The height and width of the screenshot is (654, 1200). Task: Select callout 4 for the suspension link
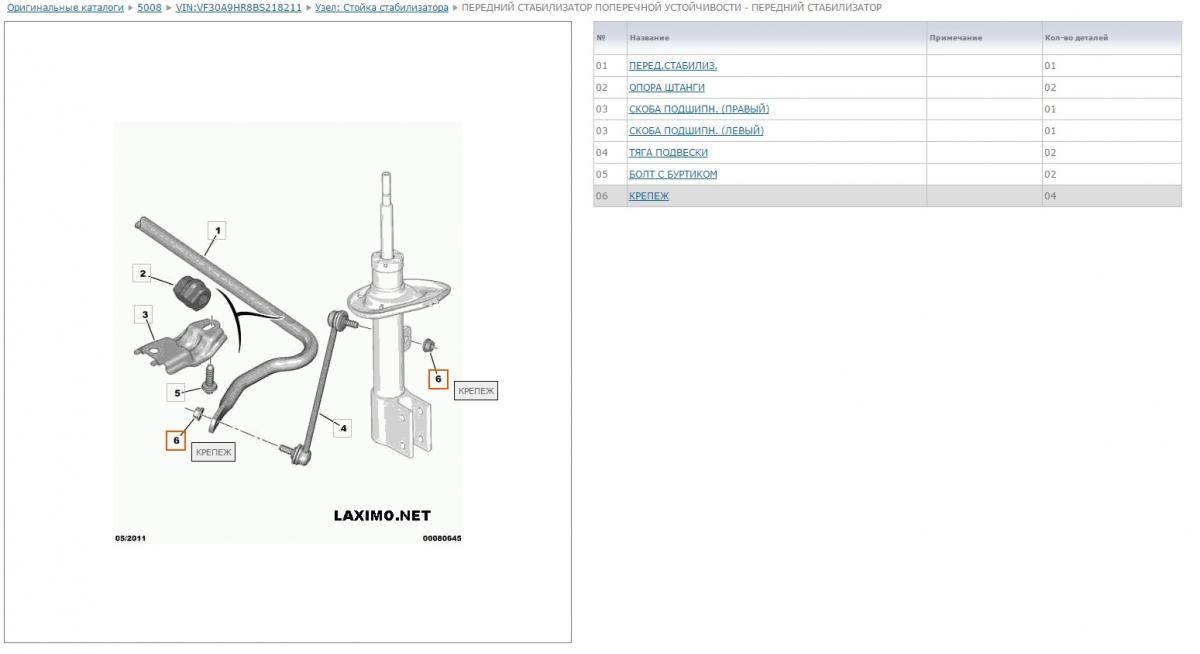click(x=343, y=429)
